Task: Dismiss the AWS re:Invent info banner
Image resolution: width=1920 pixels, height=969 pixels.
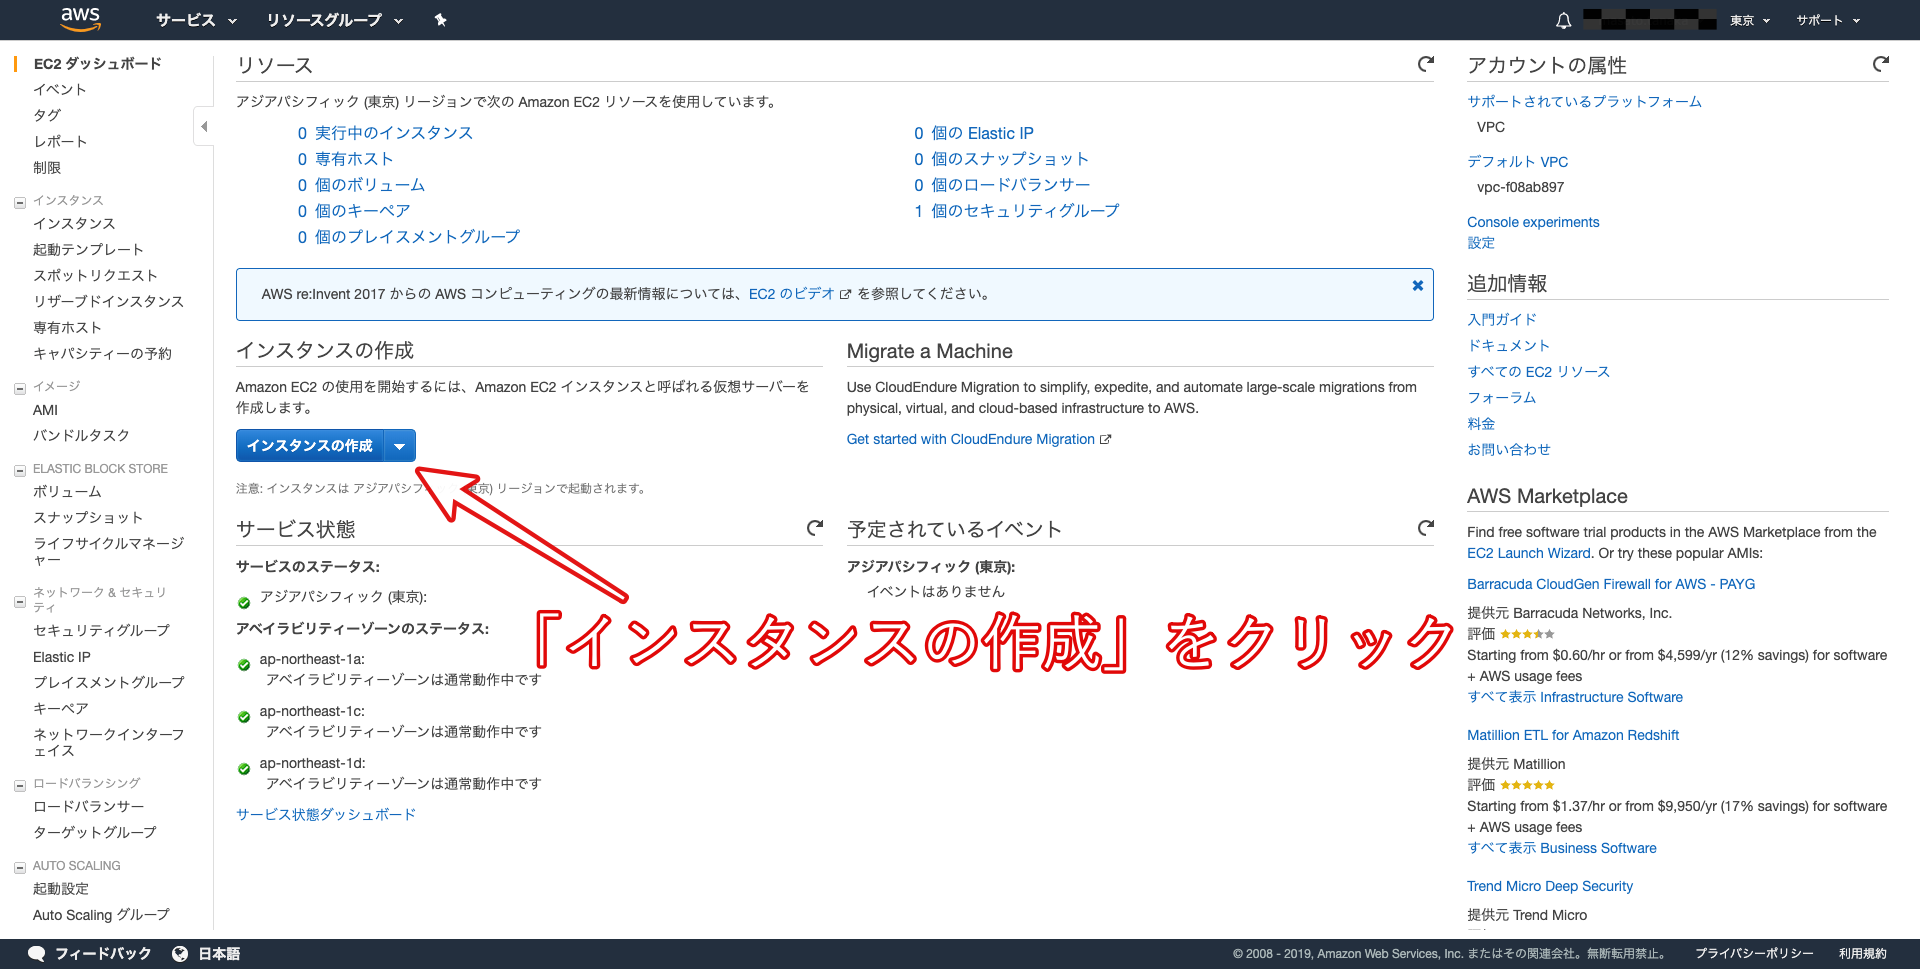Action: (x=1417, y=285)
